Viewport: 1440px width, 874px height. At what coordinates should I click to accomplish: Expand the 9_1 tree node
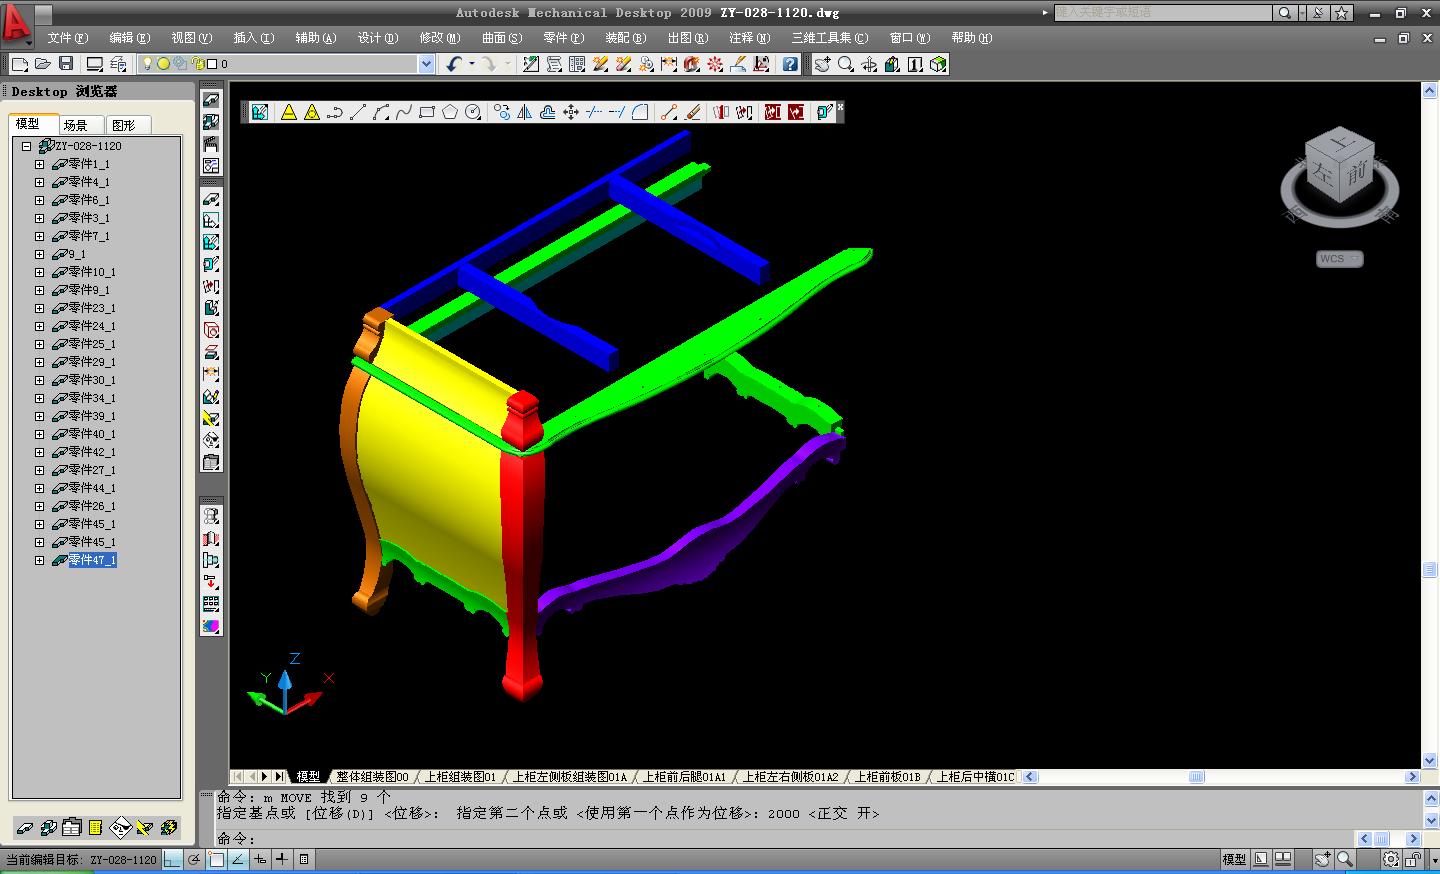[x=40, y=254]
